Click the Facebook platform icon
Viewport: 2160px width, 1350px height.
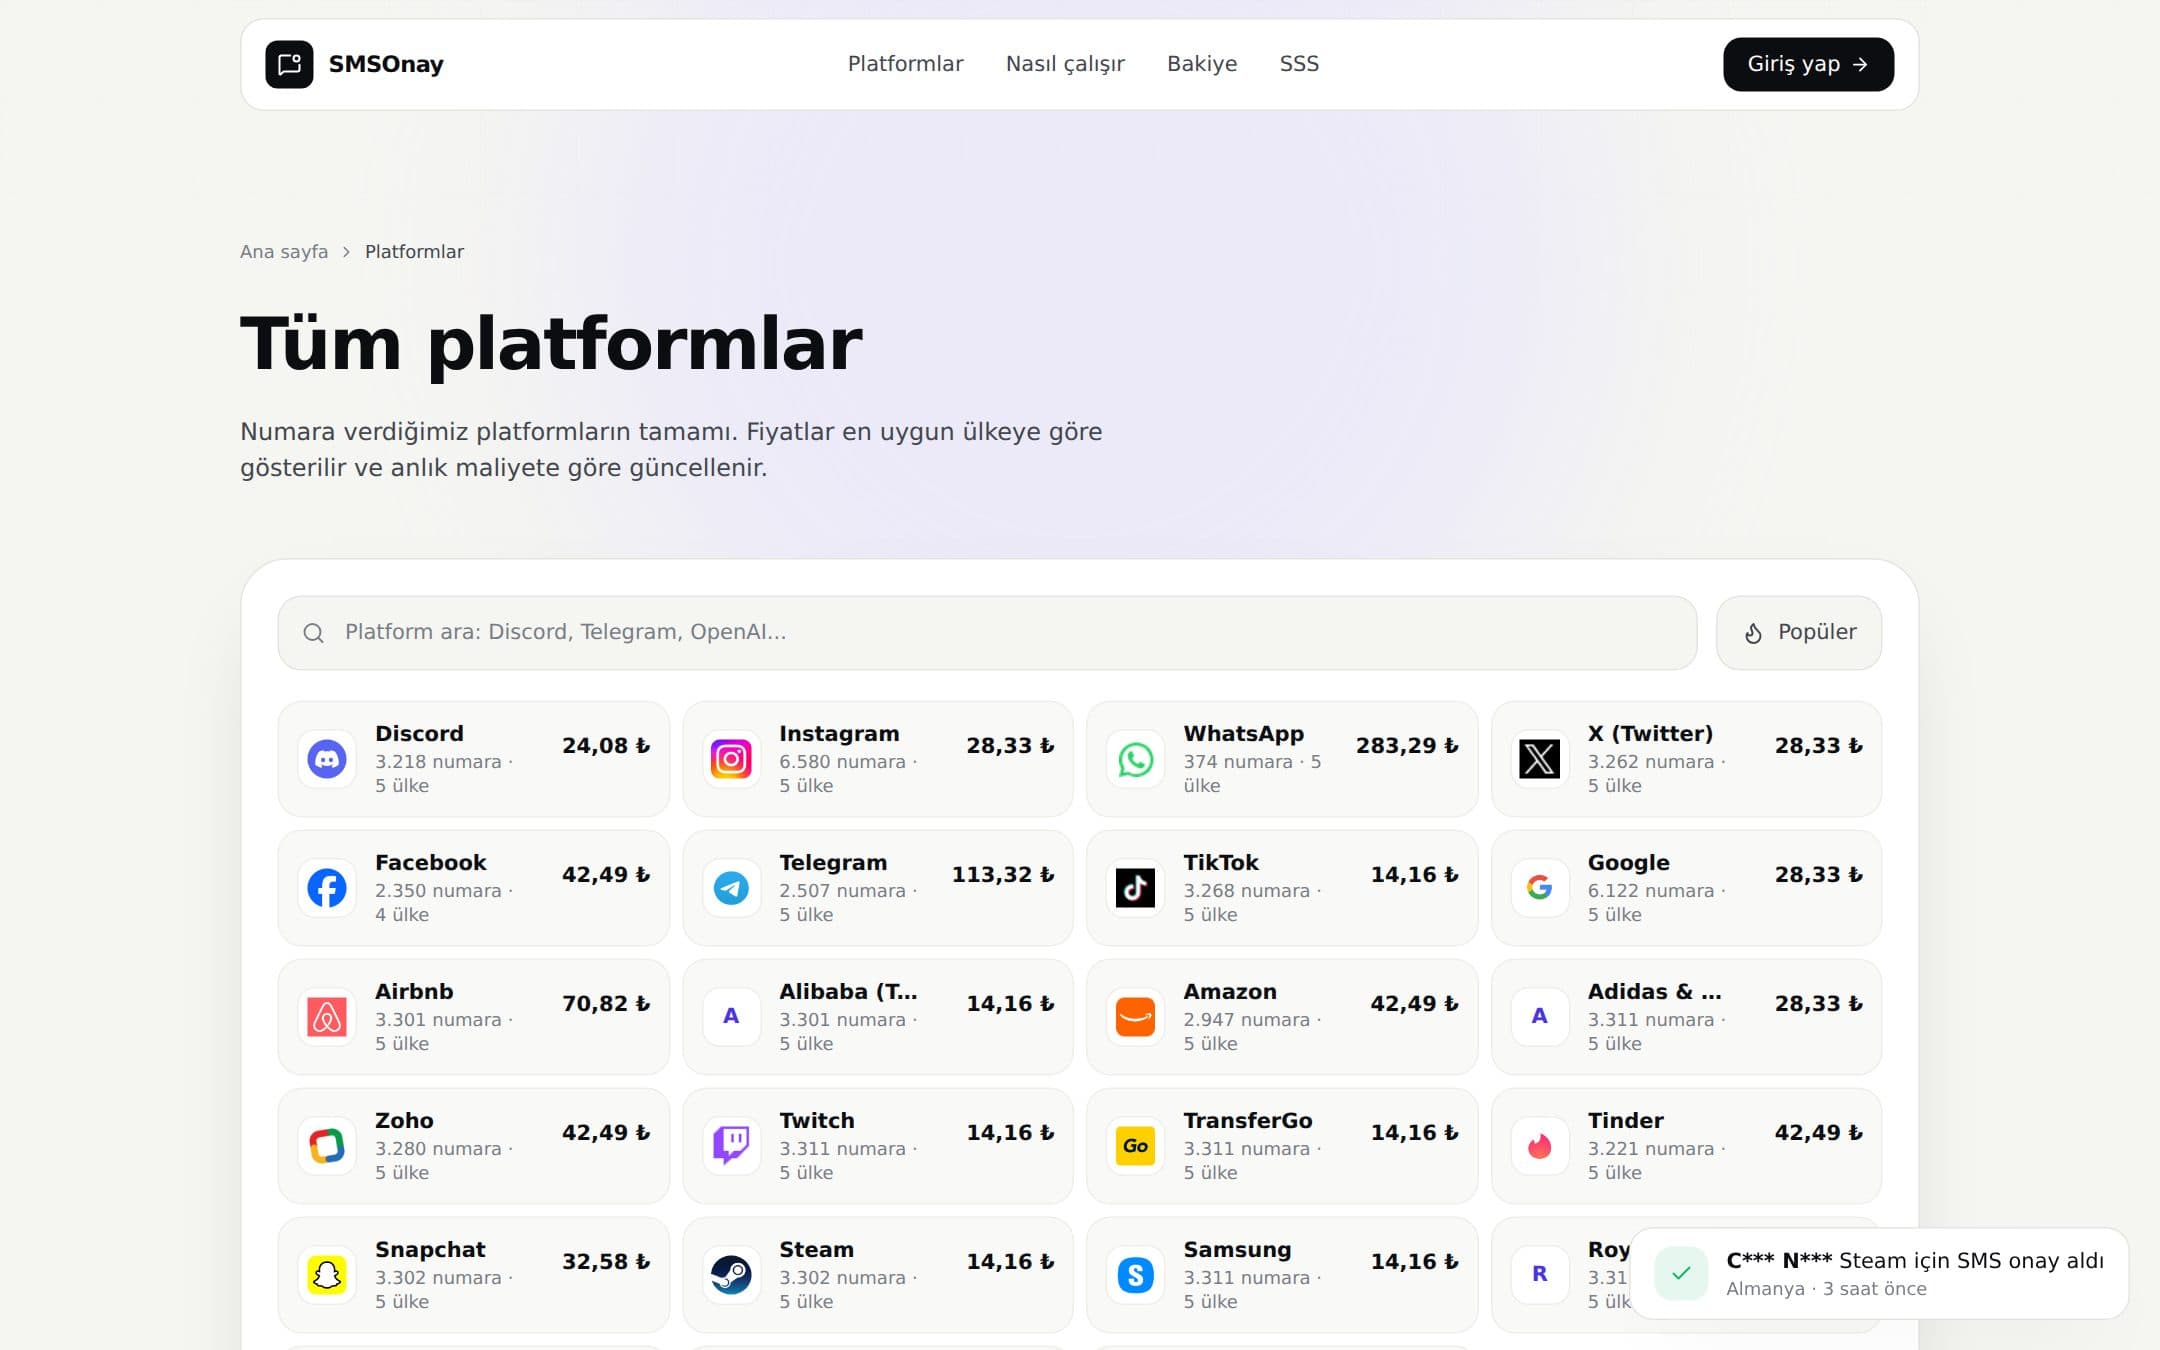click(327, 888)
